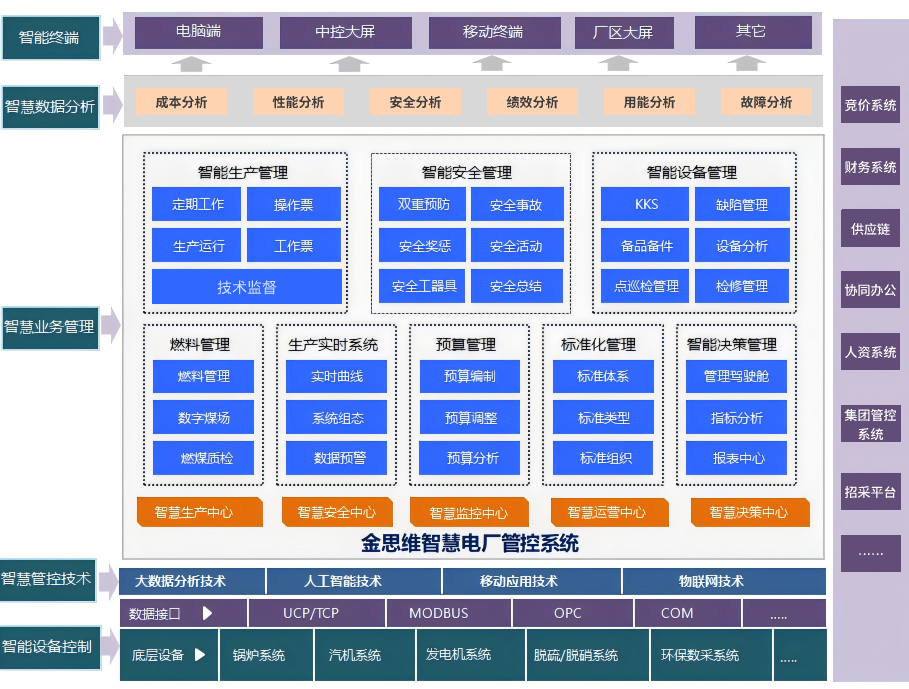Click the 智慧业务管理 layer label
Image resolution: width=909 pixels, height=689 pixels.
(x=50, y=327)
